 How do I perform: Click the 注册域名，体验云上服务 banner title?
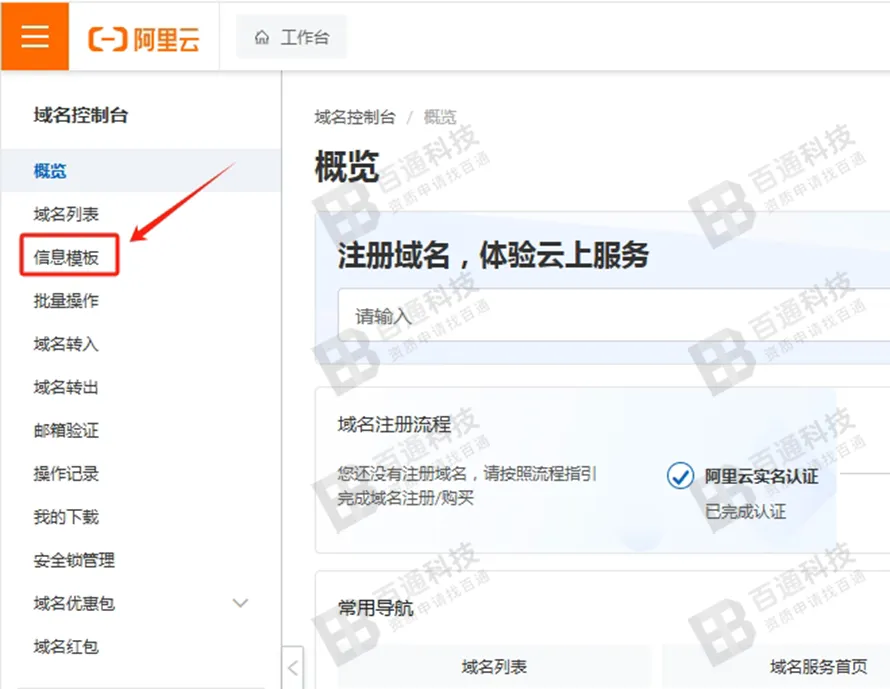[x=493, y=255]
